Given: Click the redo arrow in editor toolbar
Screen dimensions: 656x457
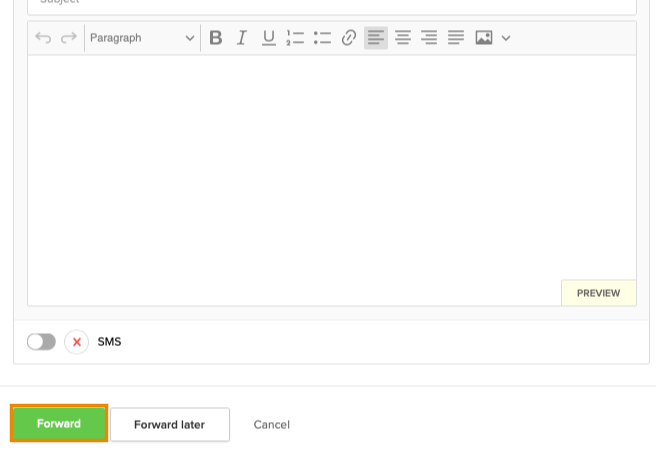Looking at the screenshot, I should (69, 38).
